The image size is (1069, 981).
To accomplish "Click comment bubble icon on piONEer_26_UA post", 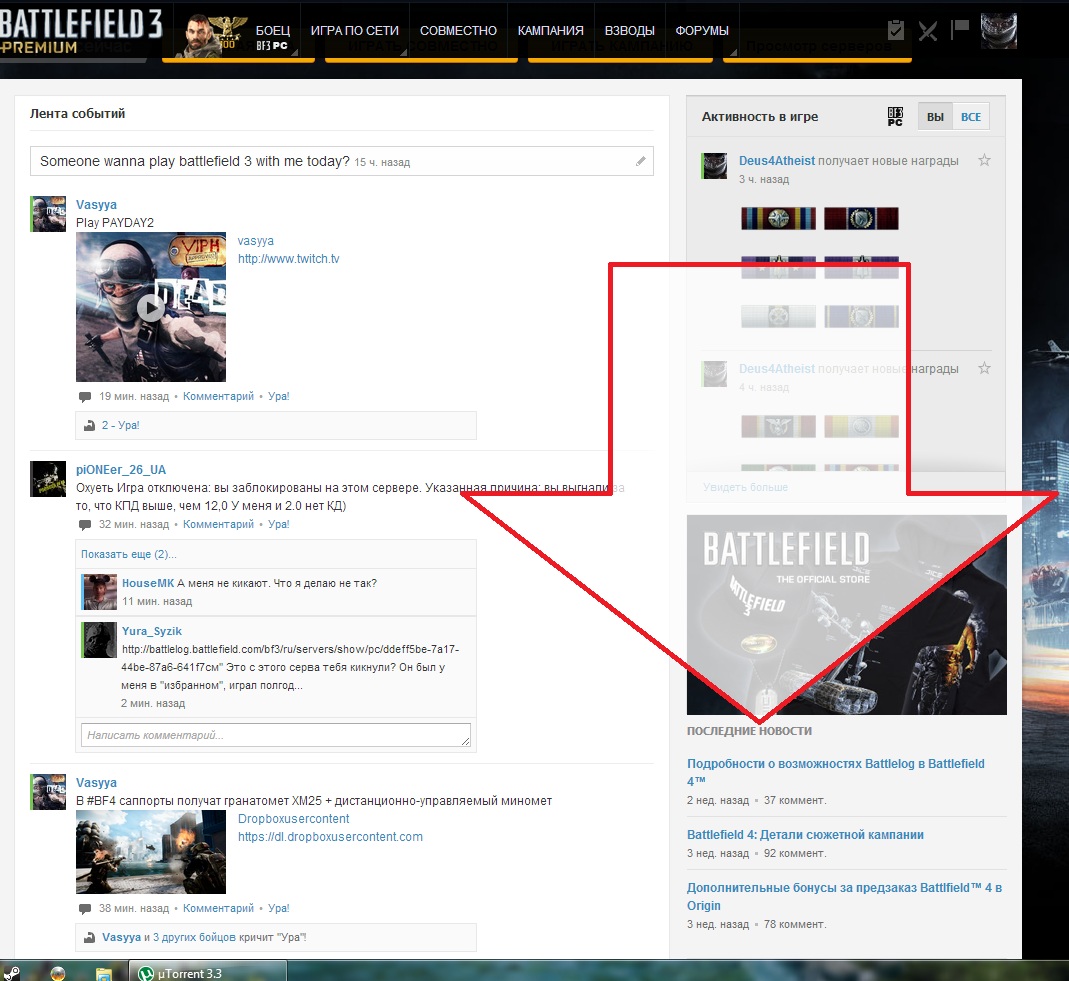I will pos(85,525).
